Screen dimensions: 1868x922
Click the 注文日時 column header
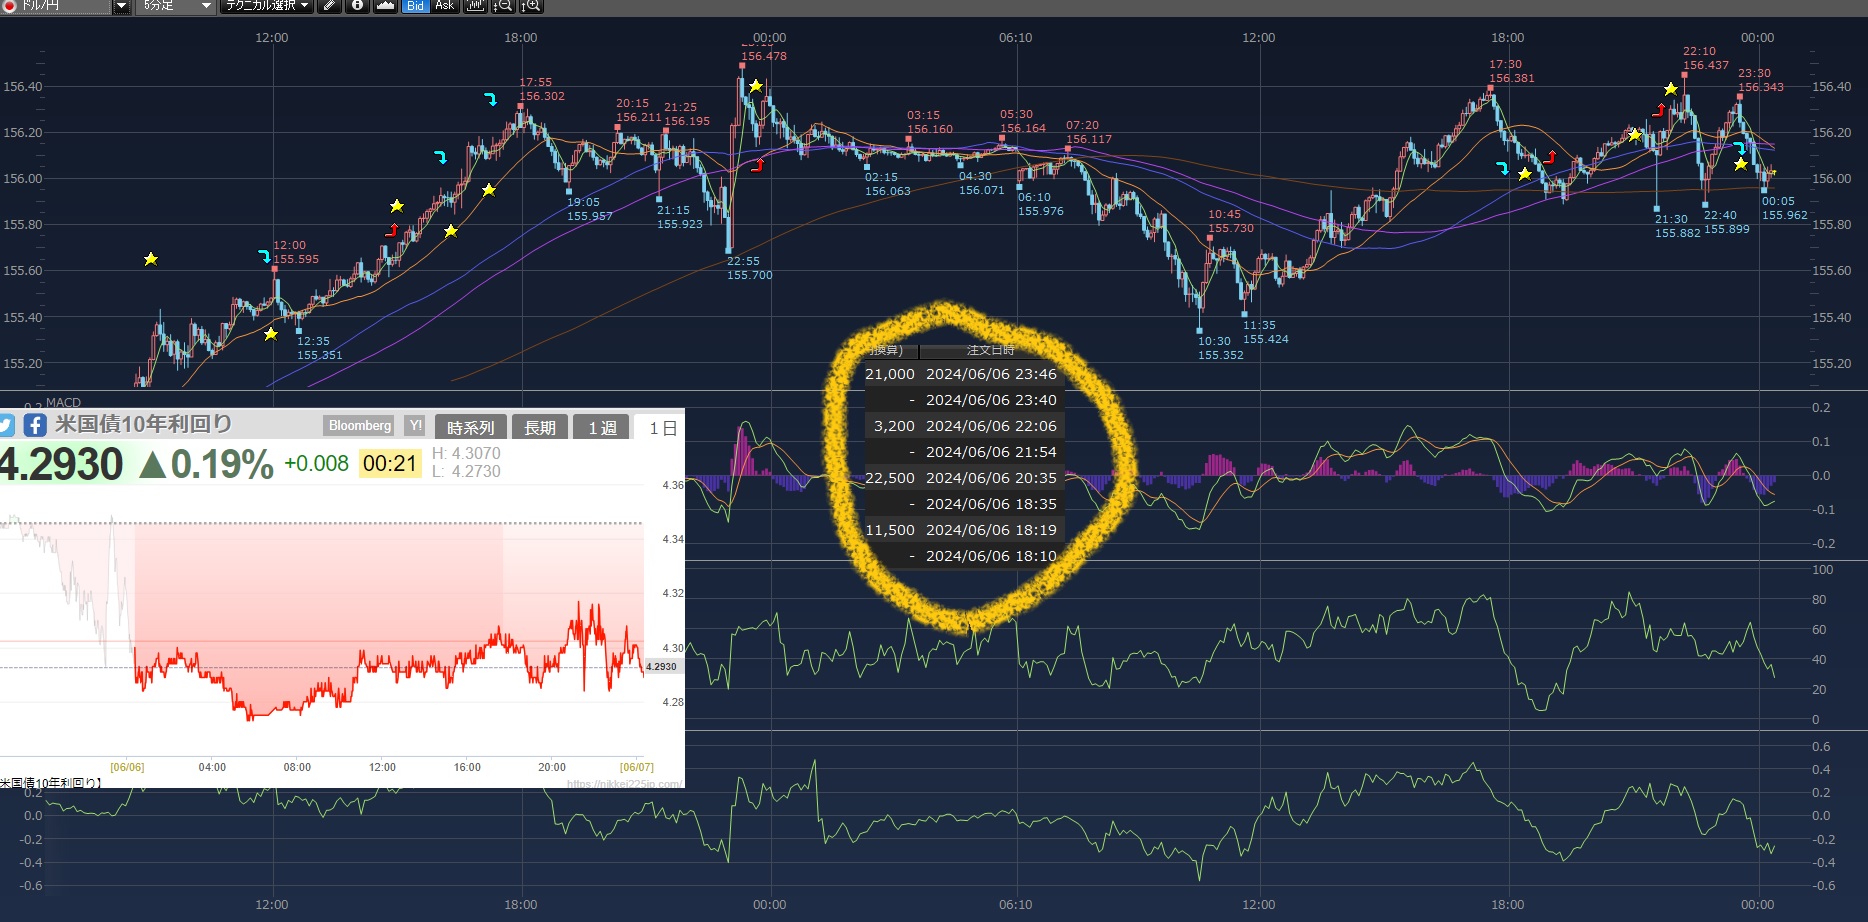pyautogui.click(x=990, y=350)
